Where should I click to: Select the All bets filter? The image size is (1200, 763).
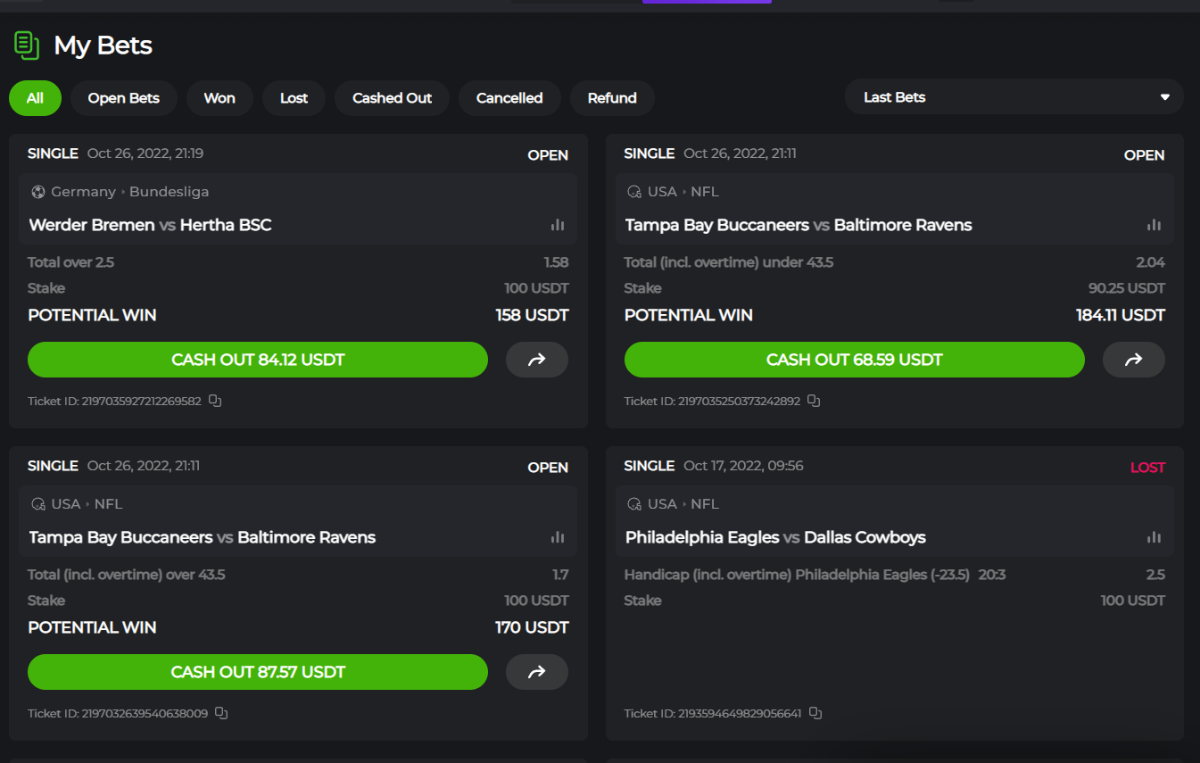pyautogui.click(x=35, y=98)
